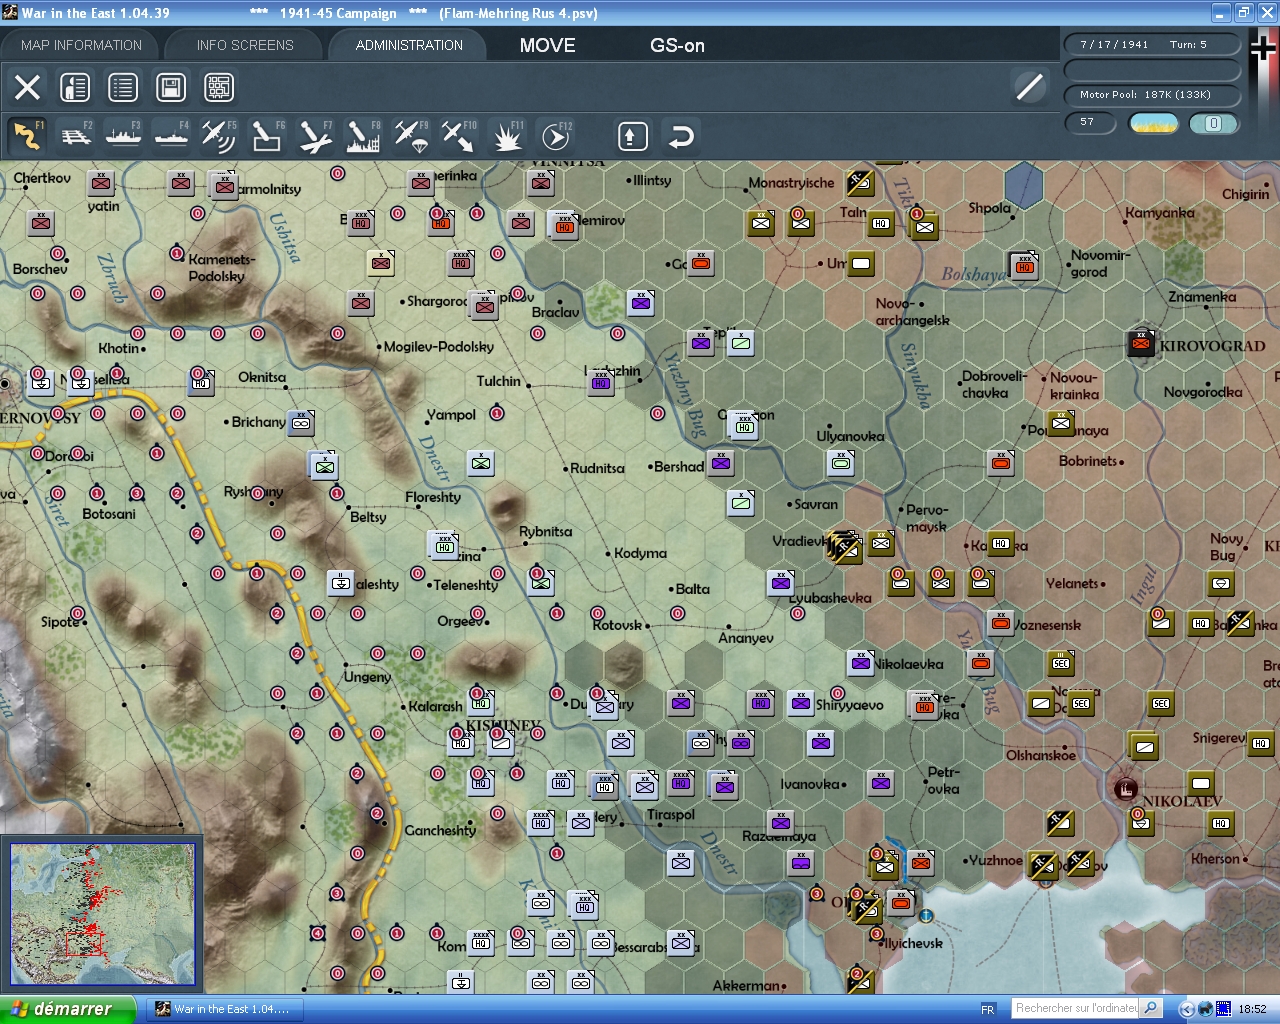The width and height of the screenshot is (1280, 1024).
Task: Click the Mogilev-Podolsky town label
Action: pyautogui.click(x=439, y=347)
